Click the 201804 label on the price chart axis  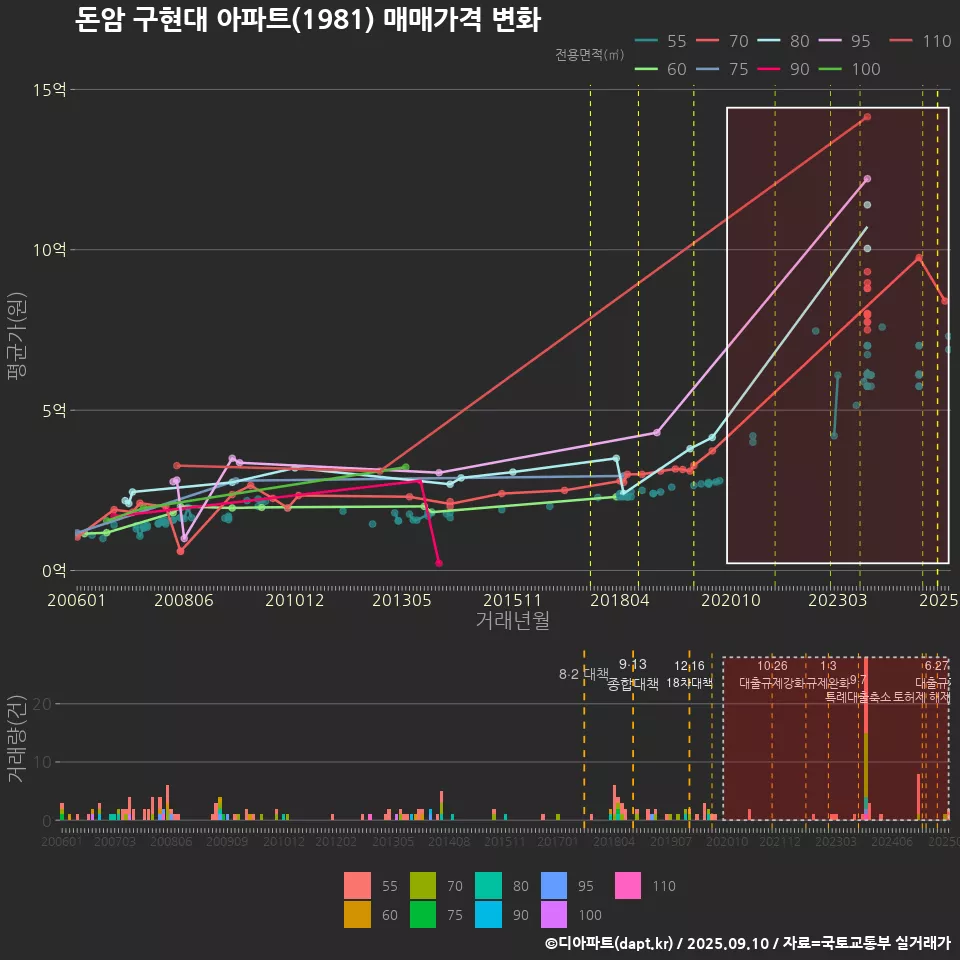(620, 601)
